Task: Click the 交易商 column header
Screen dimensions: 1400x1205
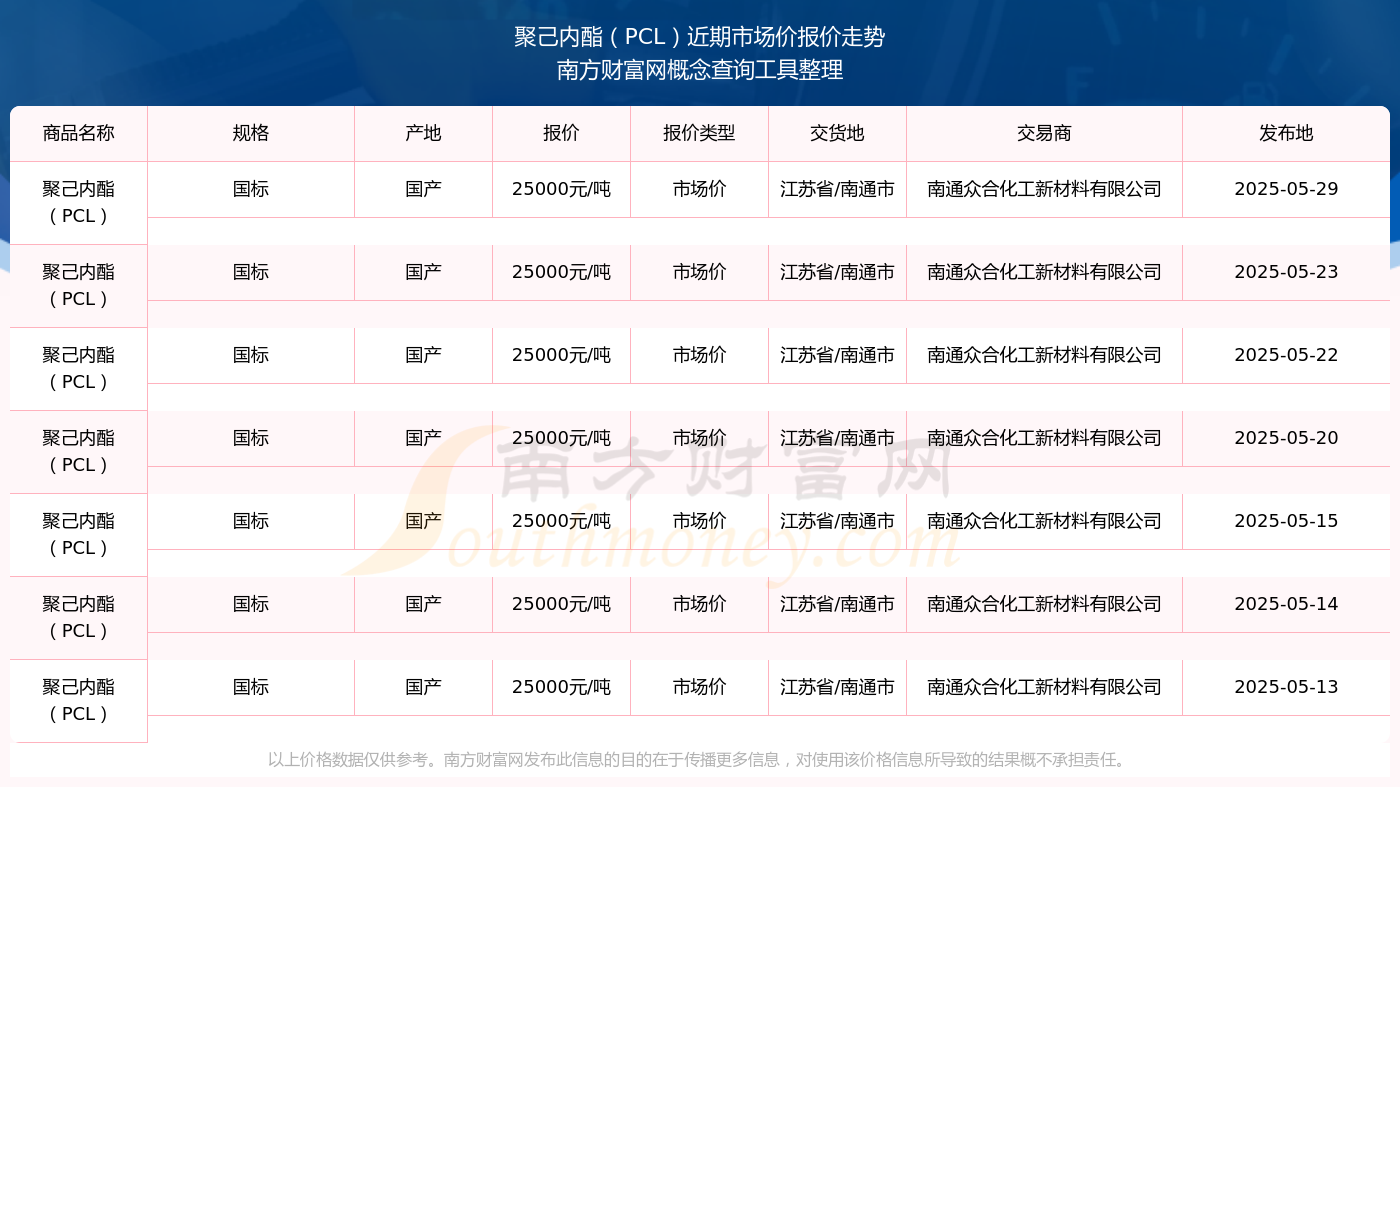Action: 1044,133
